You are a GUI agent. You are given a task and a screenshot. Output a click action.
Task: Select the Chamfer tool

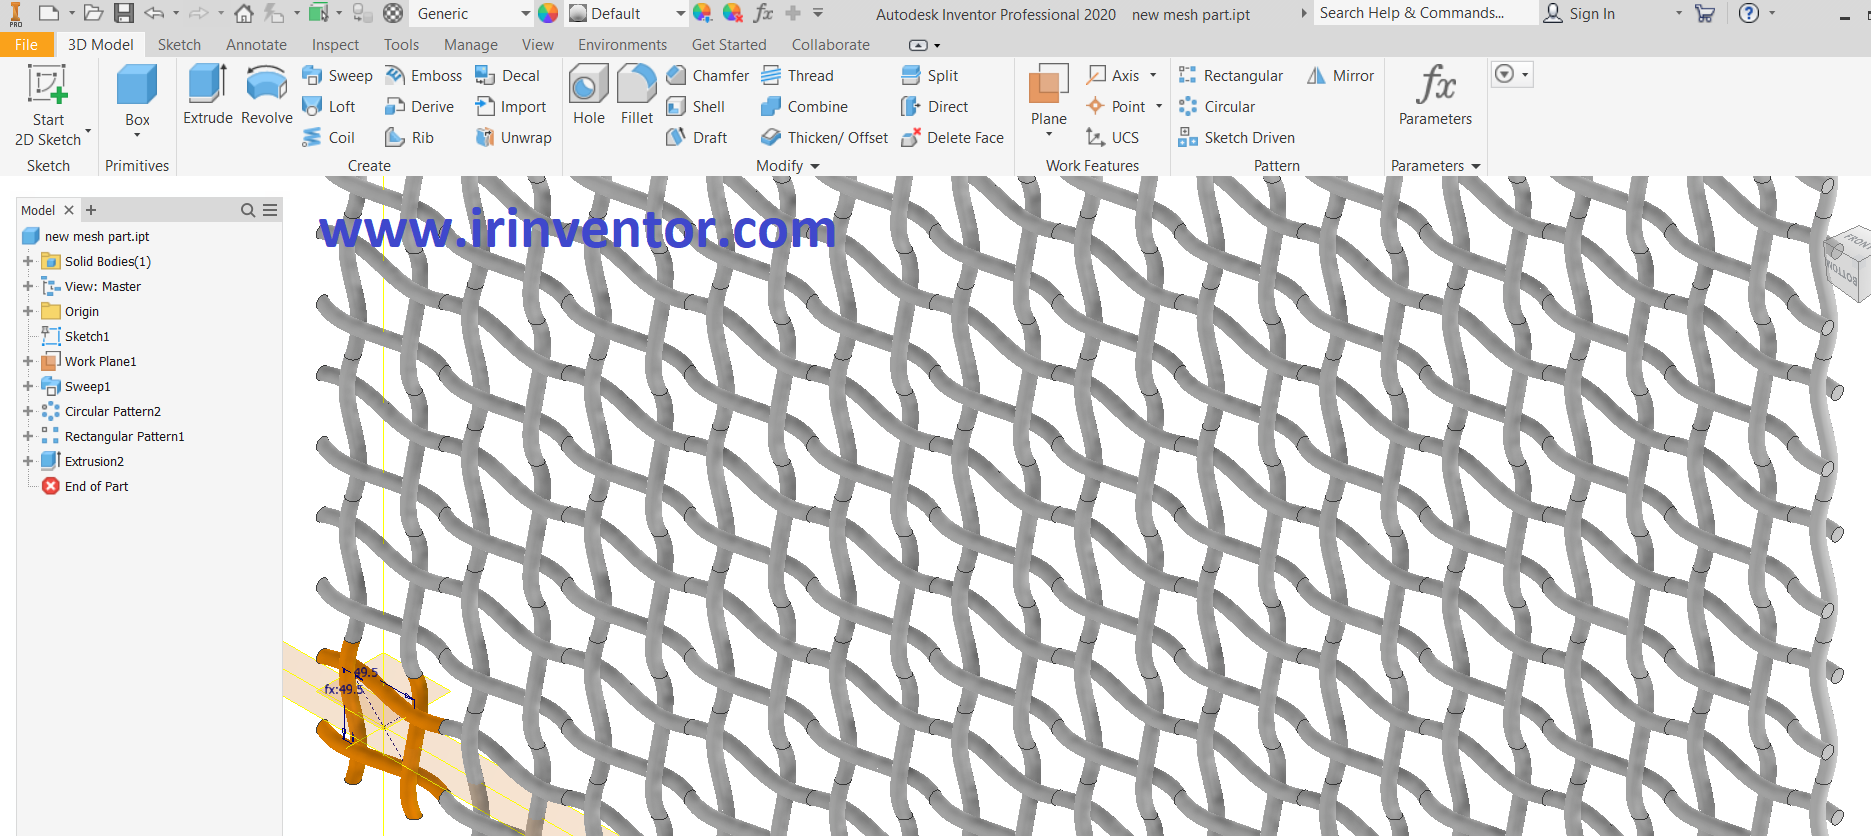(x=707, y=76)
